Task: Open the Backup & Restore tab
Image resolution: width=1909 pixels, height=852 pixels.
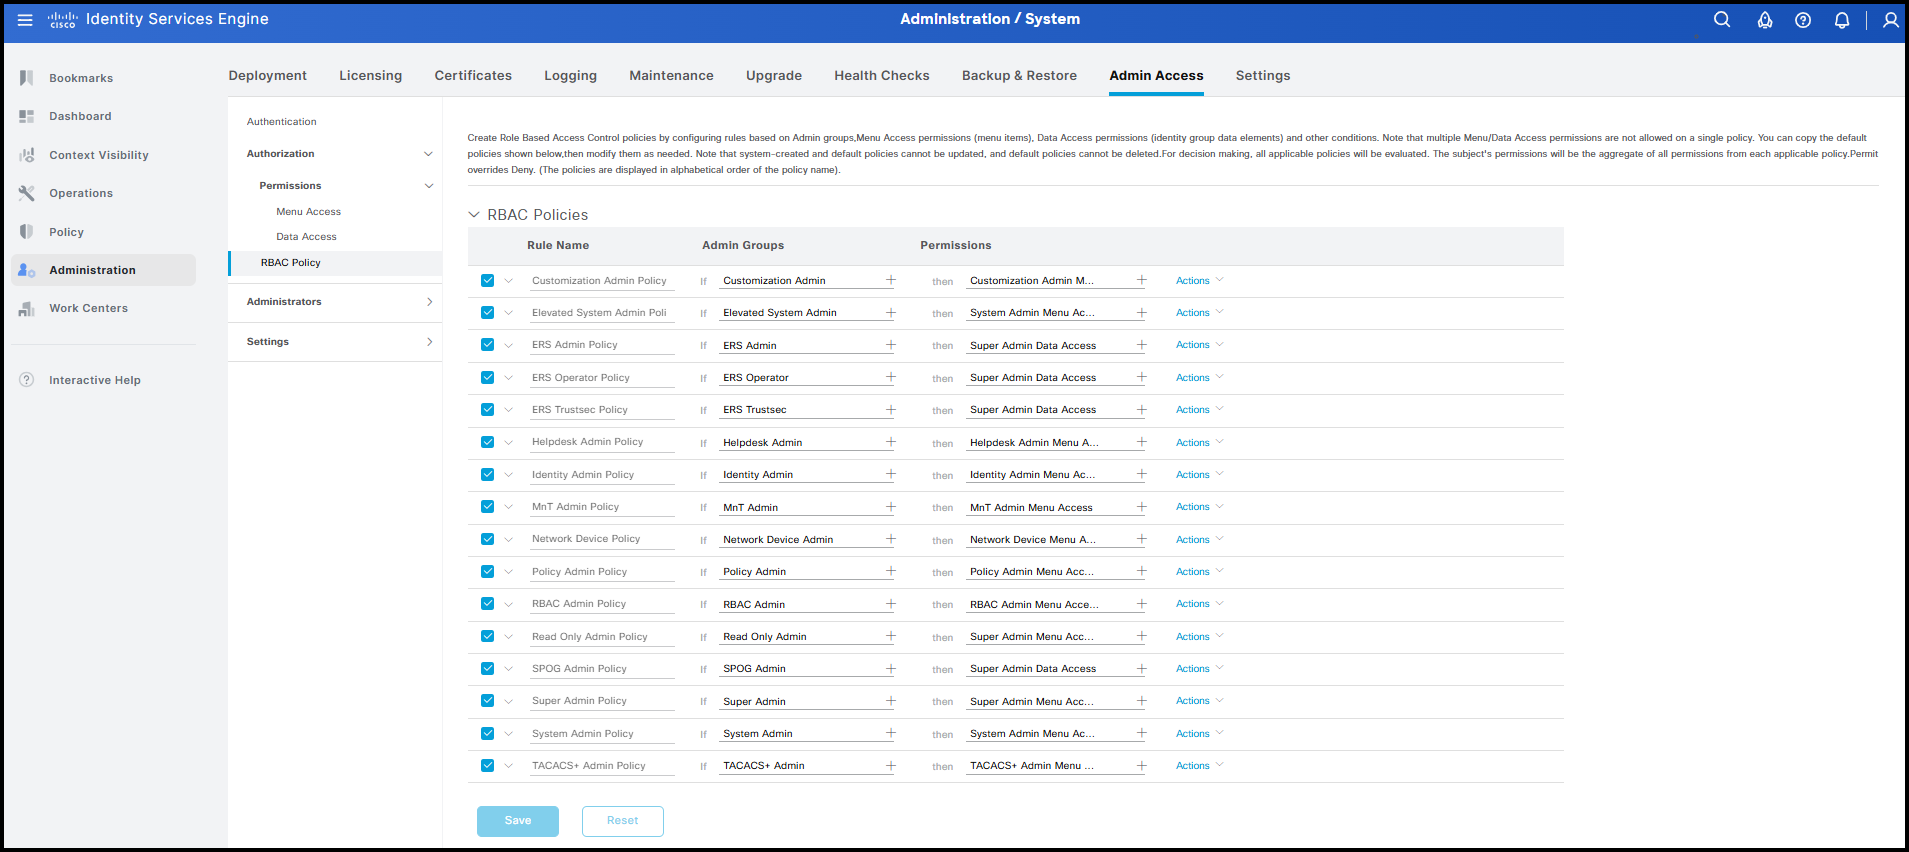Action: pyautogui.click(x=1019, y=76)
